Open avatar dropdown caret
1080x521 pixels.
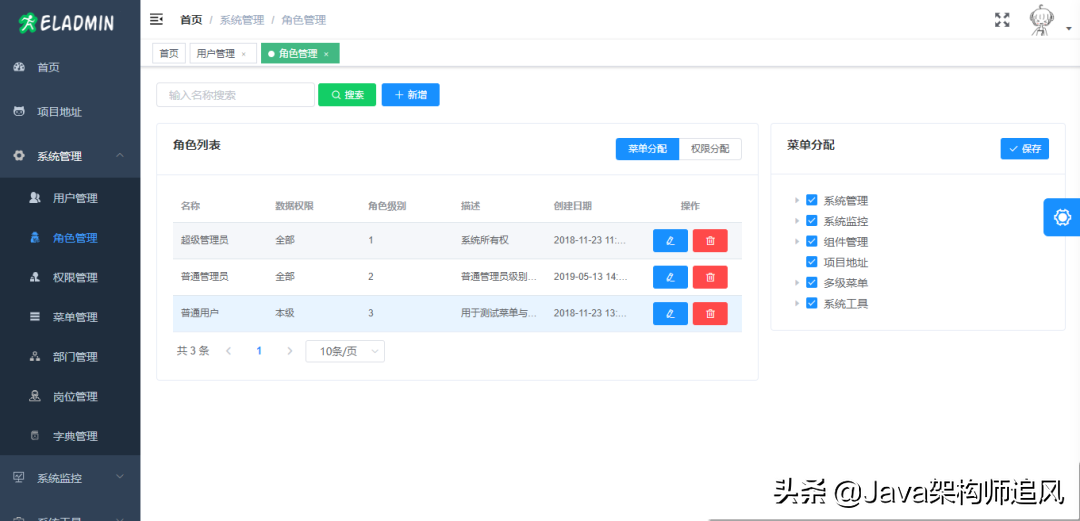(1069, 29)
